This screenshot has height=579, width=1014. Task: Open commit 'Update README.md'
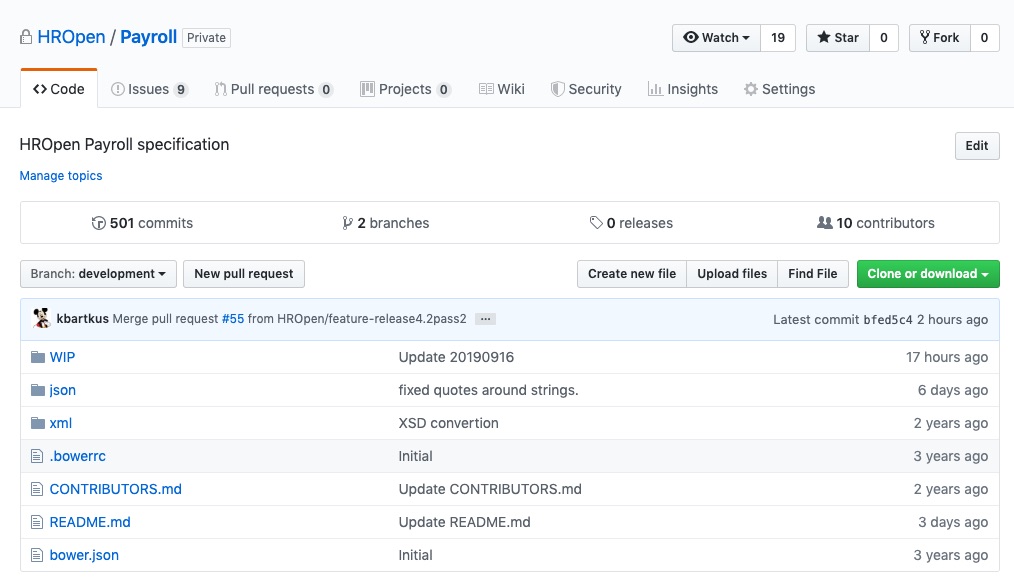click(x=464, y=522)
